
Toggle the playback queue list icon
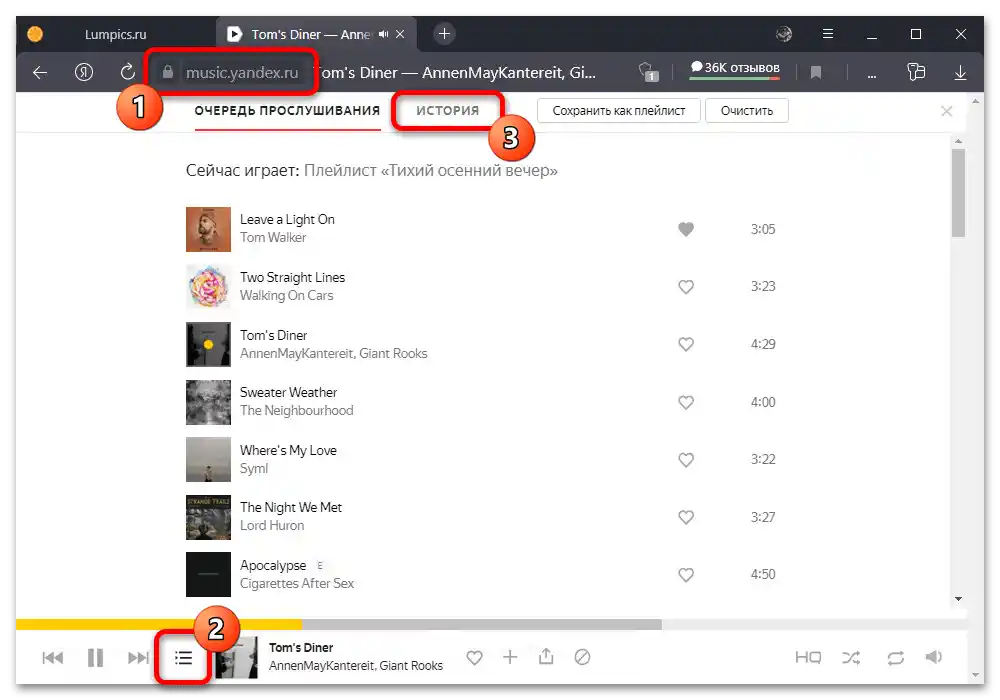click(x=184, y=657)
